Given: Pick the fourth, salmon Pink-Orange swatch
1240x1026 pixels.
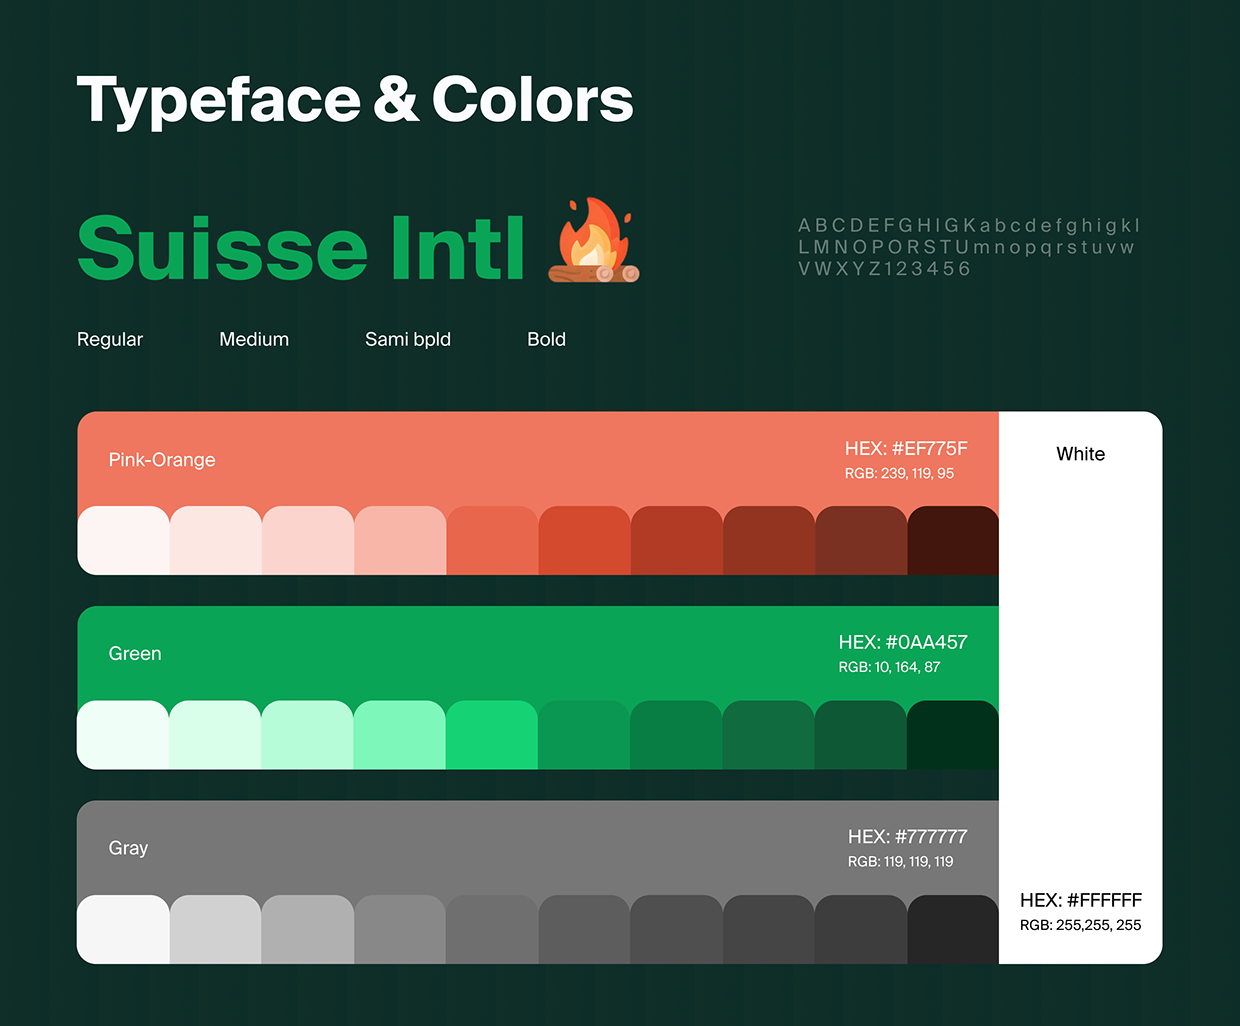Looking at the screenshot, I should point(400,540).
